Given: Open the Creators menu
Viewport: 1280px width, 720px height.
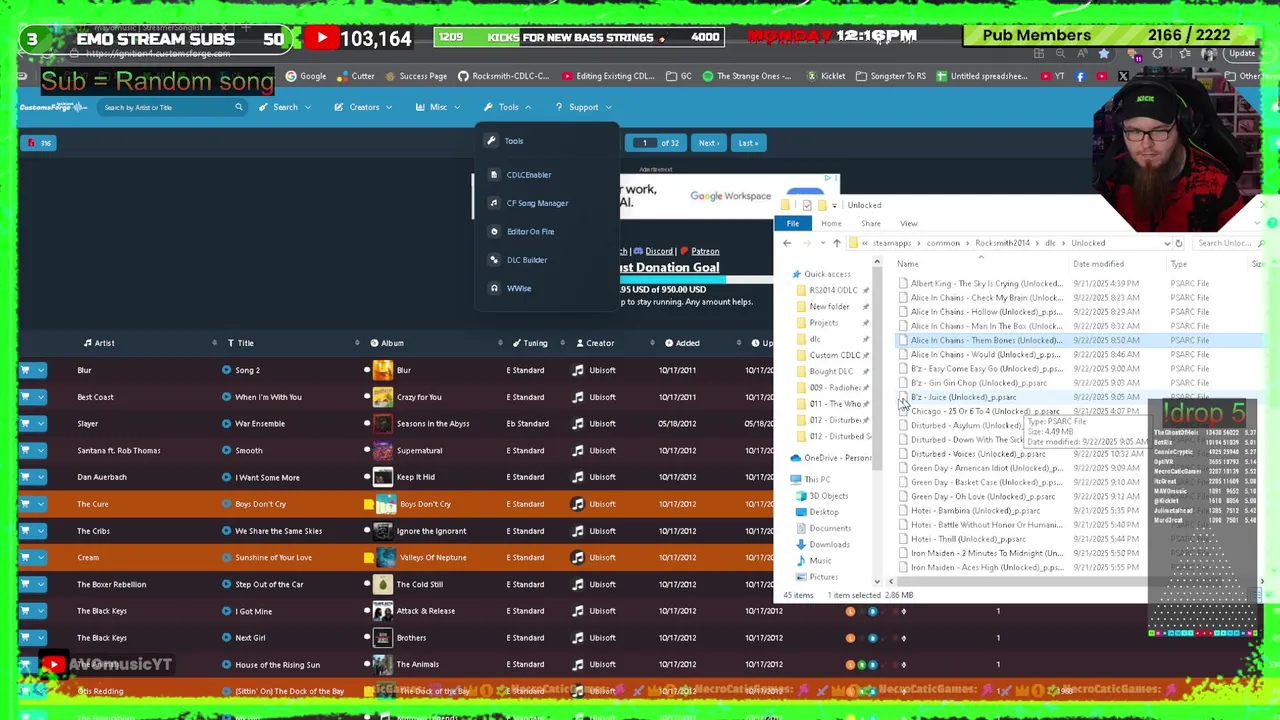Looking at the screenshot, I should 364,107.
